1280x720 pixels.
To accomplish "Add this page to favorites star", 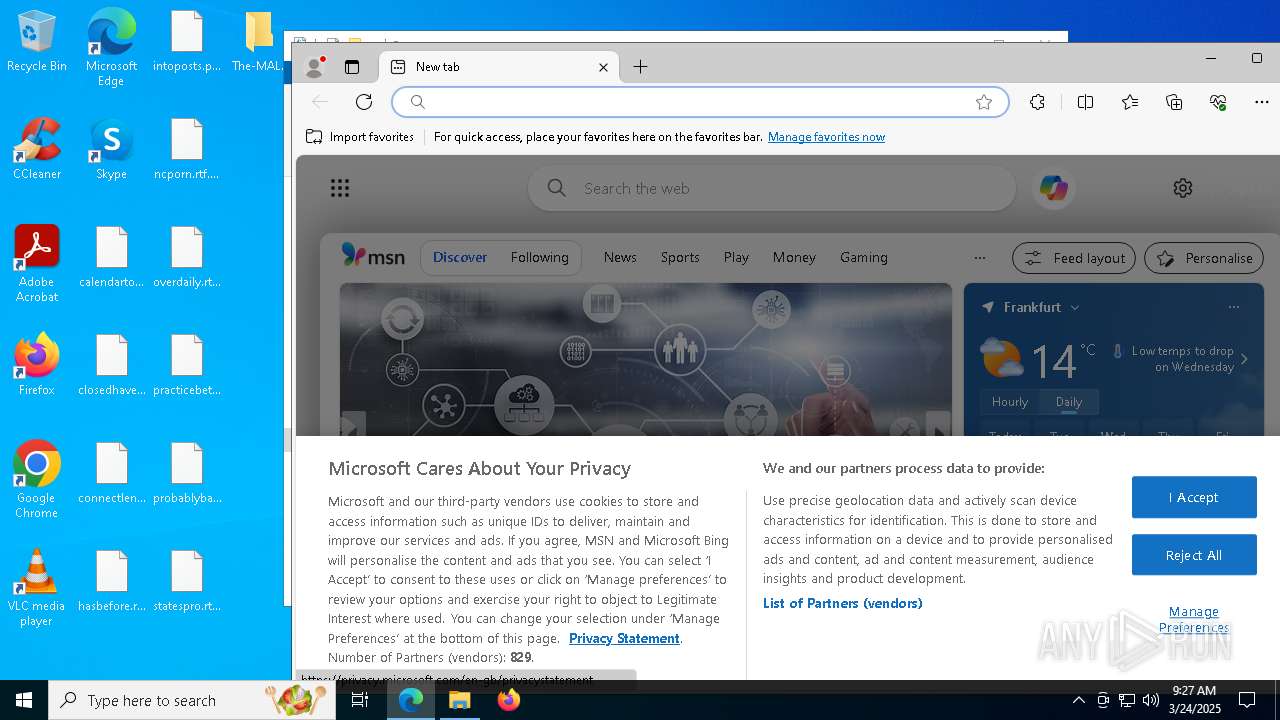I will pos(984,102).
